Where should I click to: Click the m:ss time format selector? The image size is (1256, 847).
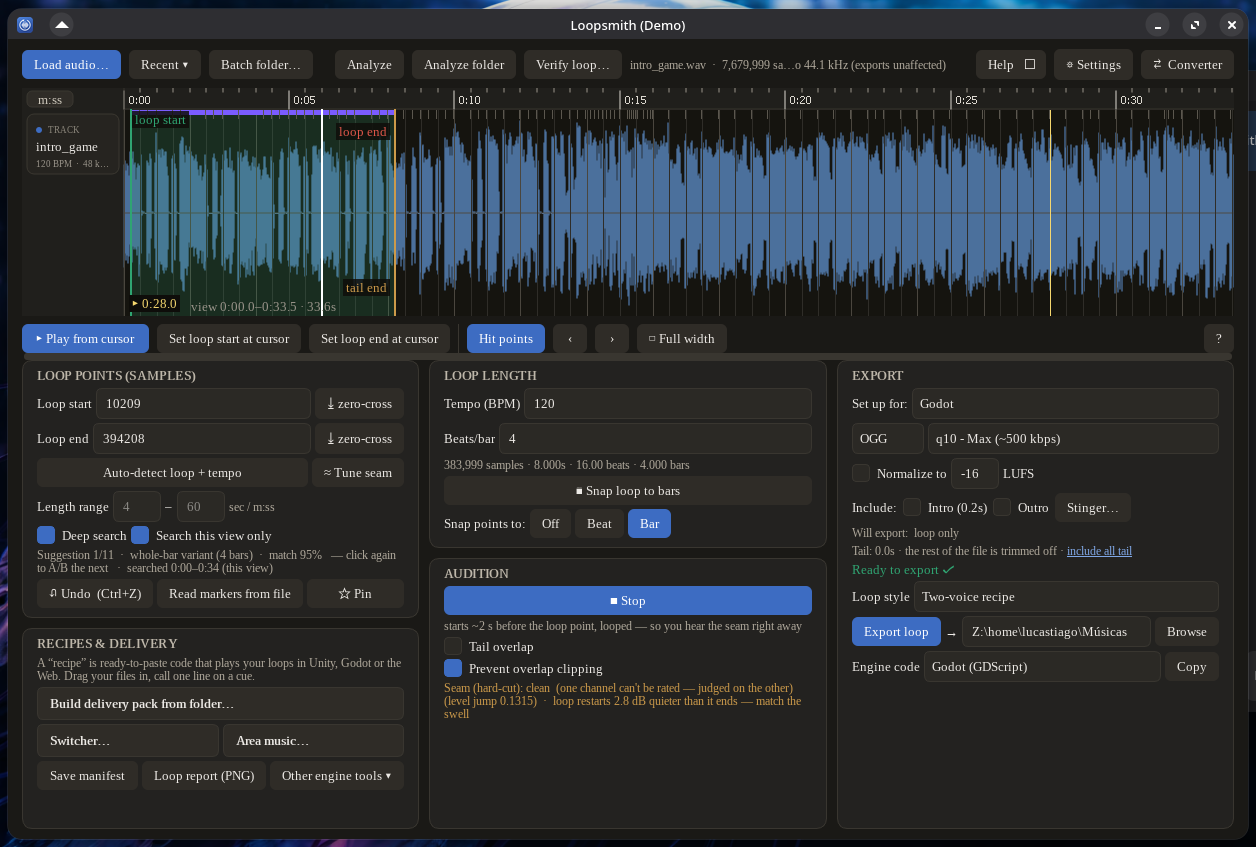click(x=50, y=100)
